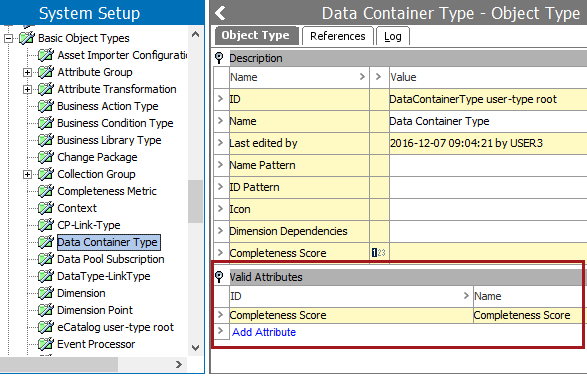Viewport: 587px width, 379px height.
Task: Click the back arrow in title bar
Action: [220, 13]
